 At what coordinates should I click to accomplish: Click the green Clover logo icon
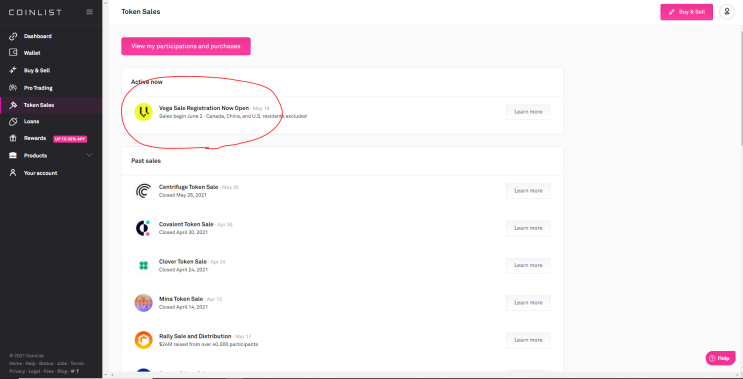coord(143,266)
